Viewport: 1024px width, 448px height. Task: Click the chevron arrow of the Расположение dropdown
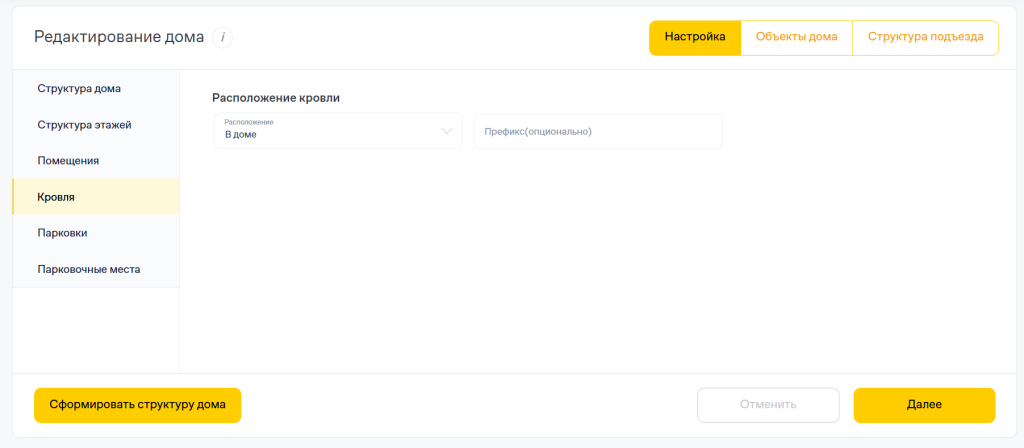pyautogui.click(x=447, y=131)
